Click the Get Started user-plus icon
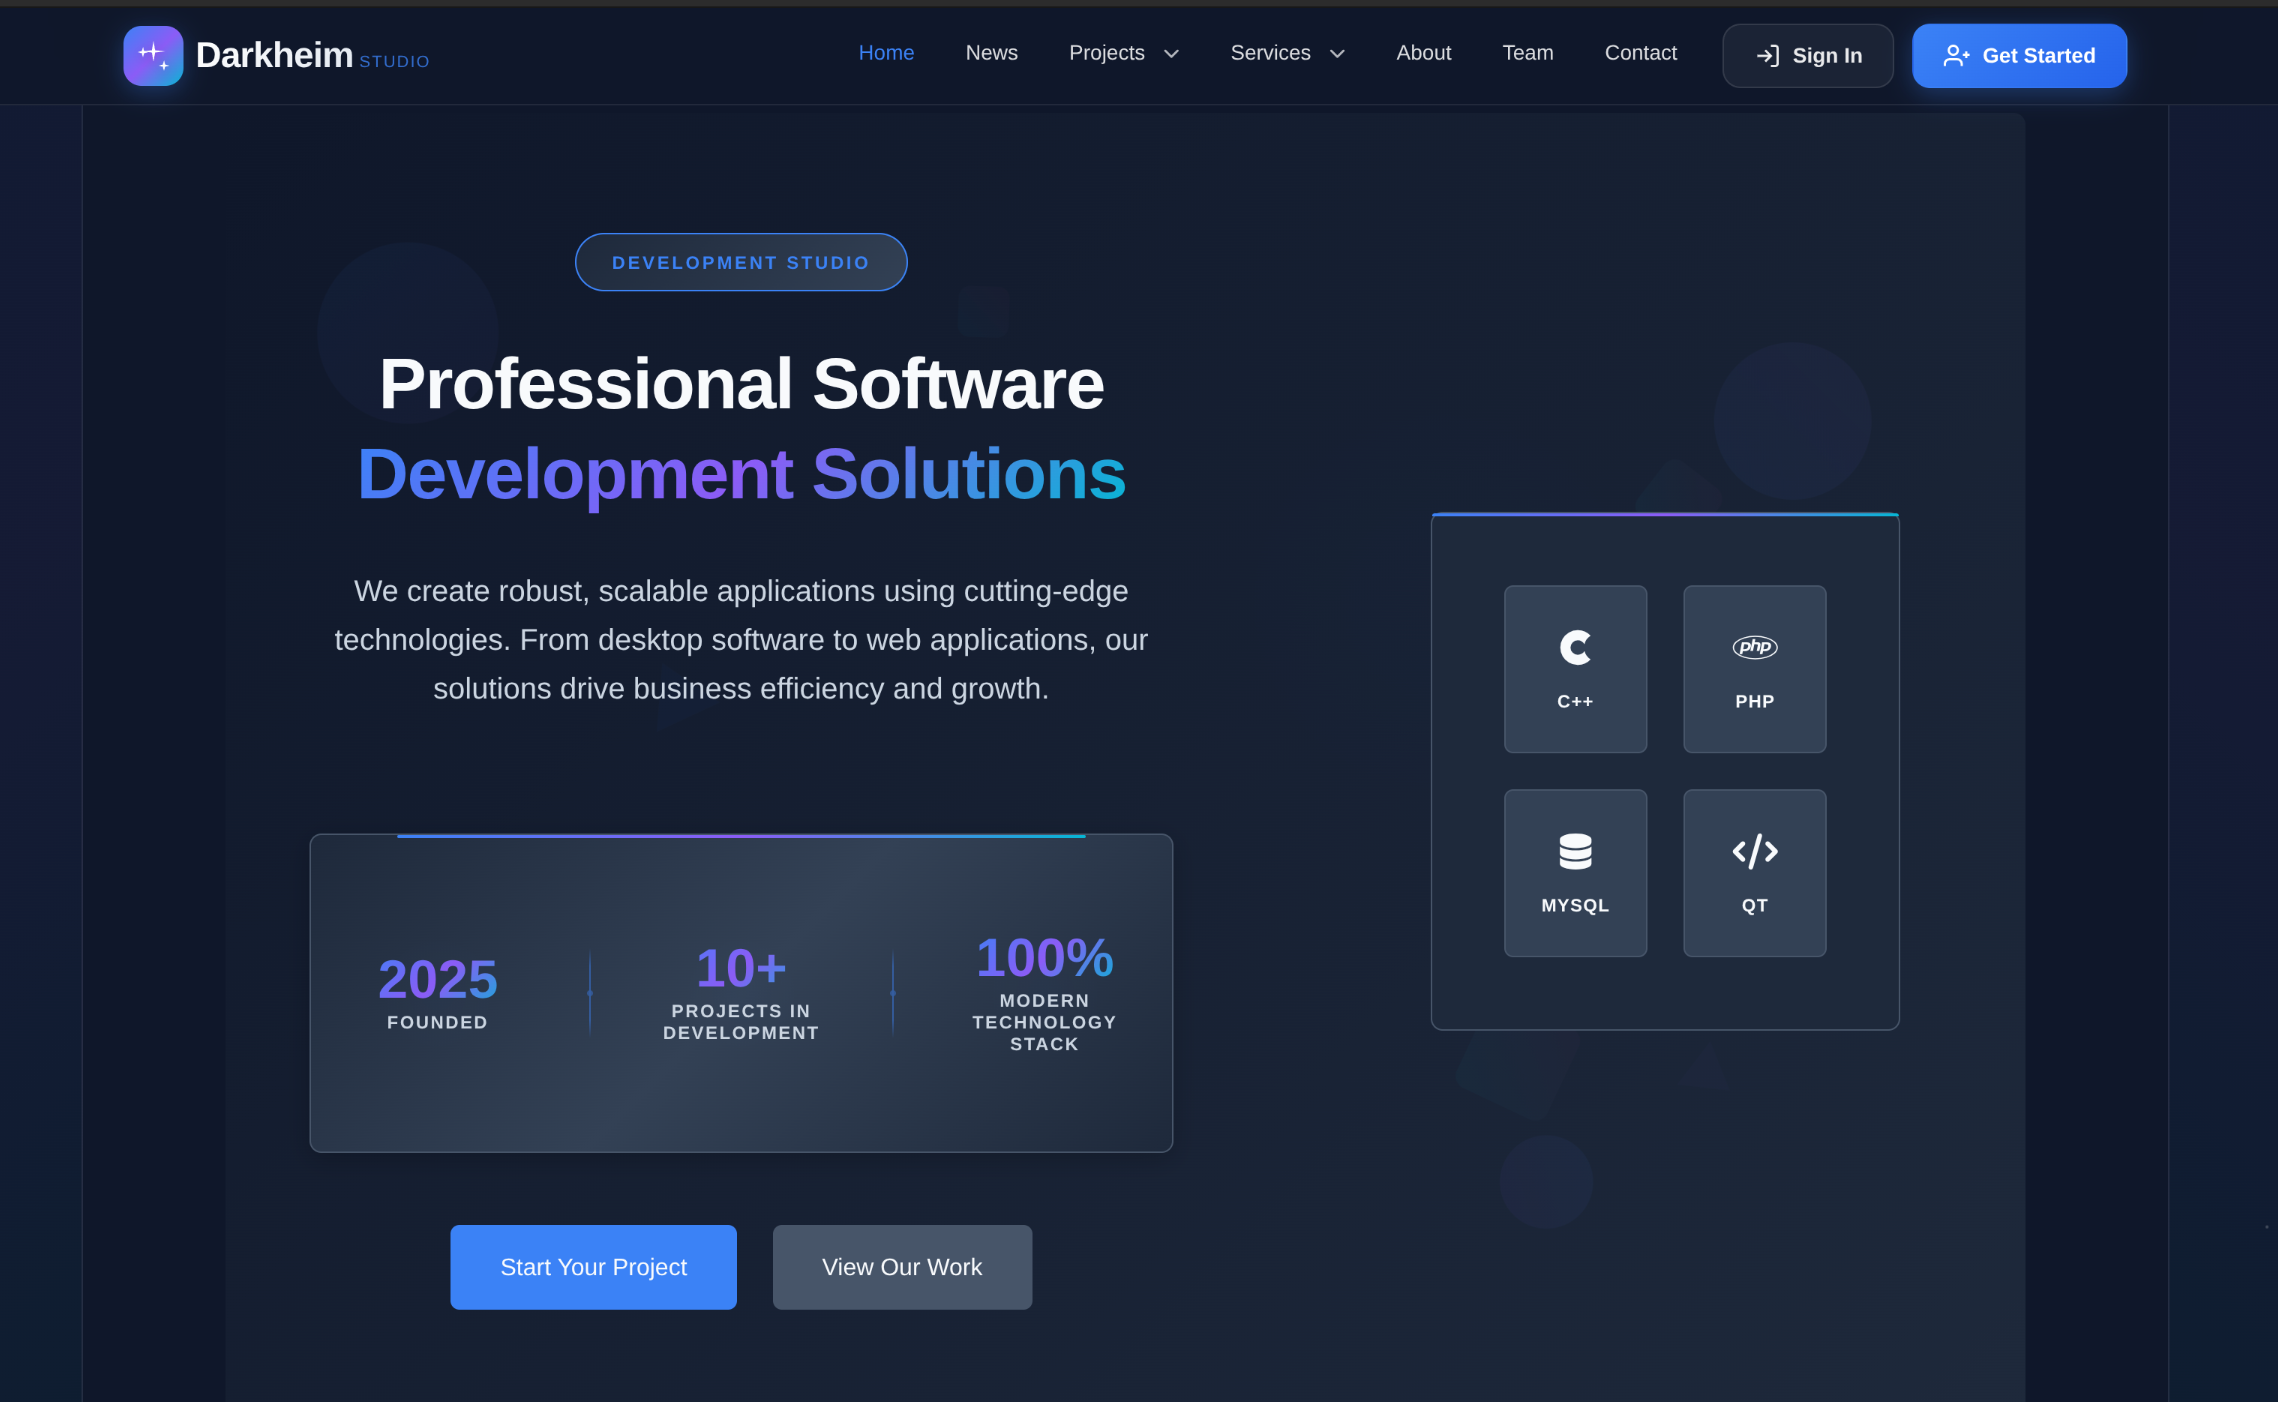The height and width of the screenshot is (1402, 2278). (1956, 56)
